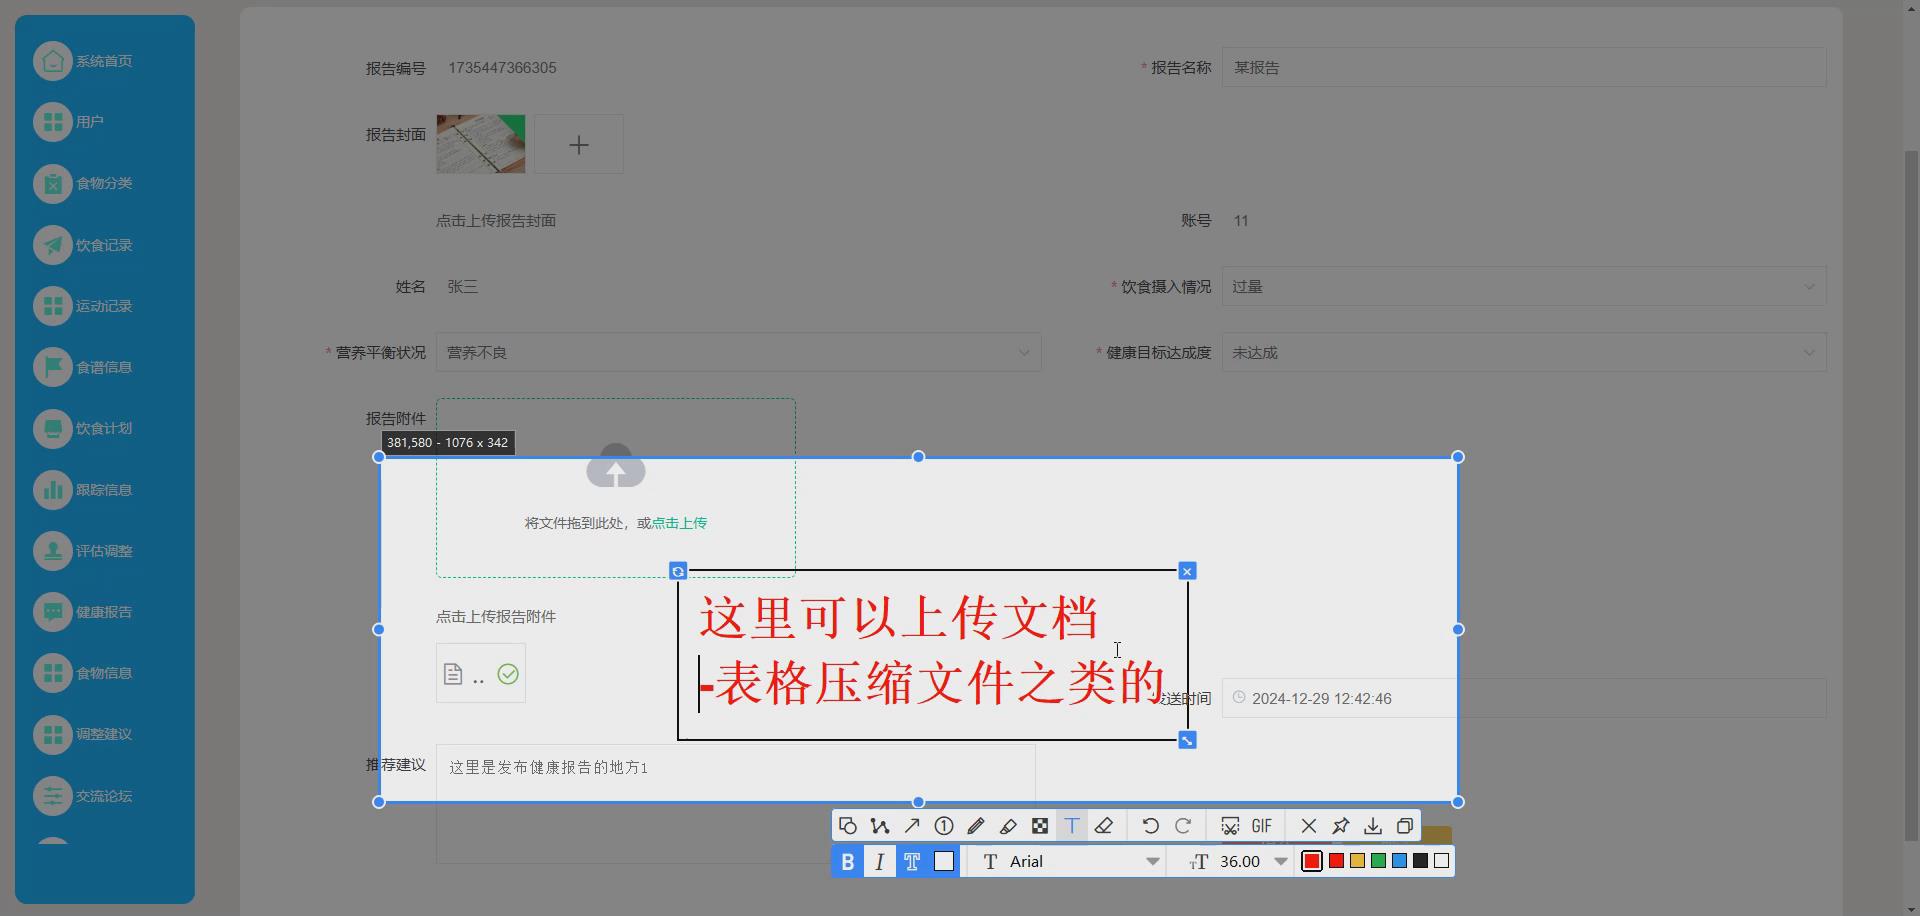Toggle the outlined text style
The width and height of the screenshot is (1920, 916).
[911, 861]
